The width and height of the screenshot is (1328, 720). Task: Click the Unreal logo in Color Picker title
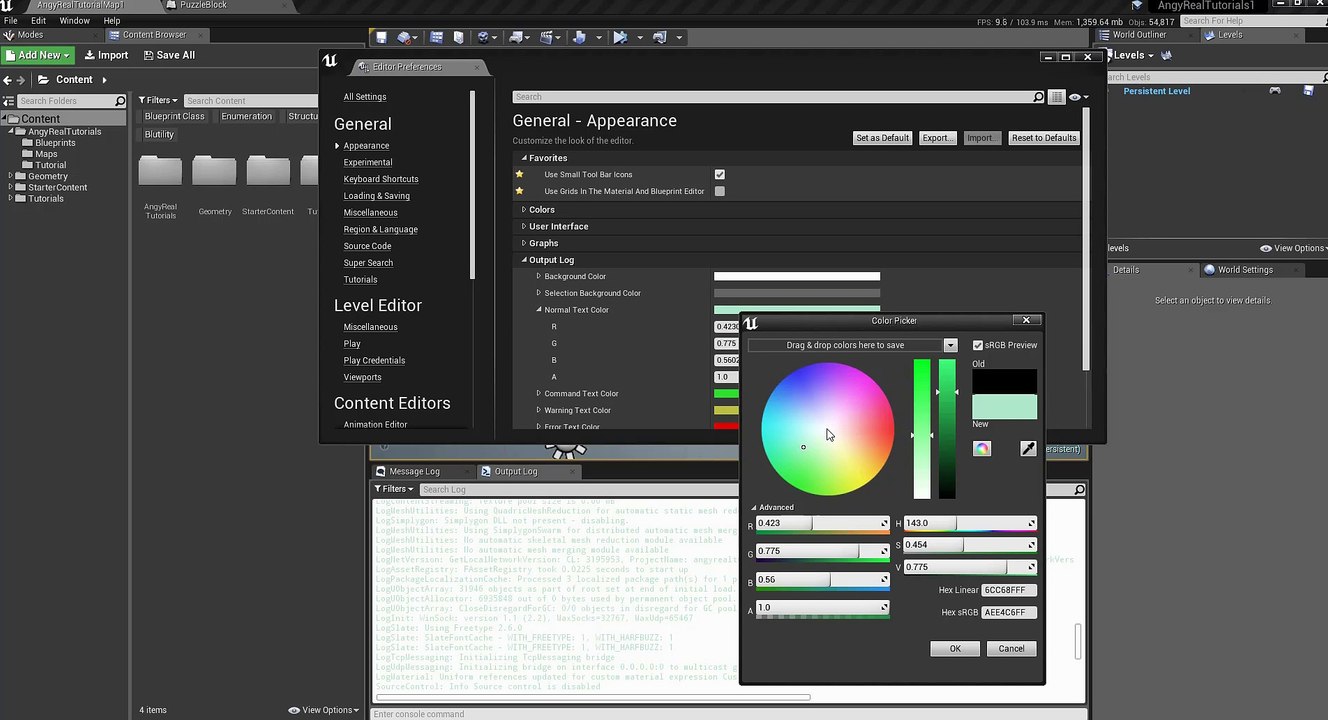(x=751, y=321)
